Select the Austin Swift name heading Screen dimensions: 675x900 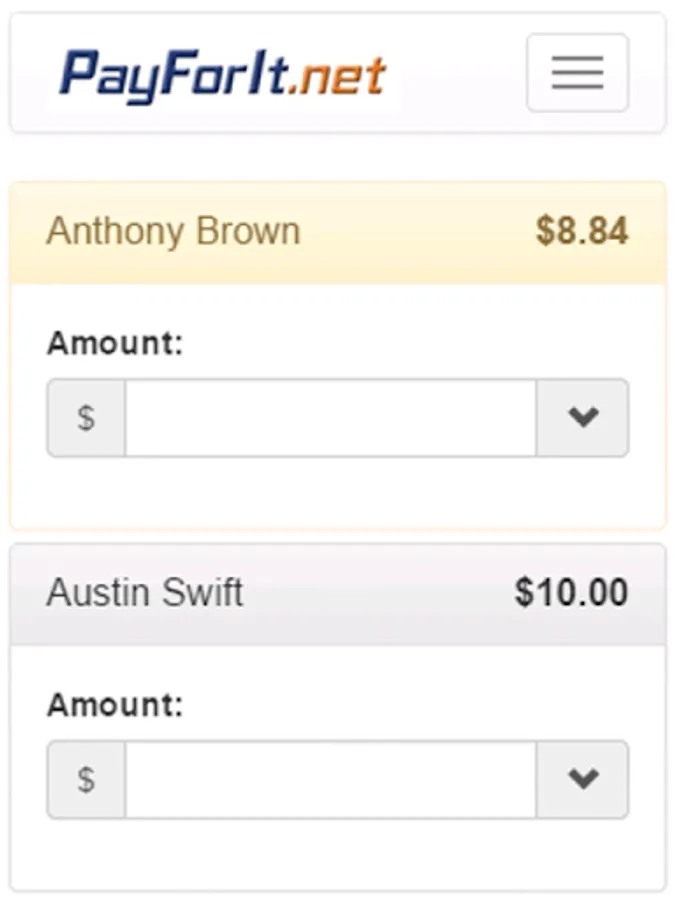coord(145,593)
